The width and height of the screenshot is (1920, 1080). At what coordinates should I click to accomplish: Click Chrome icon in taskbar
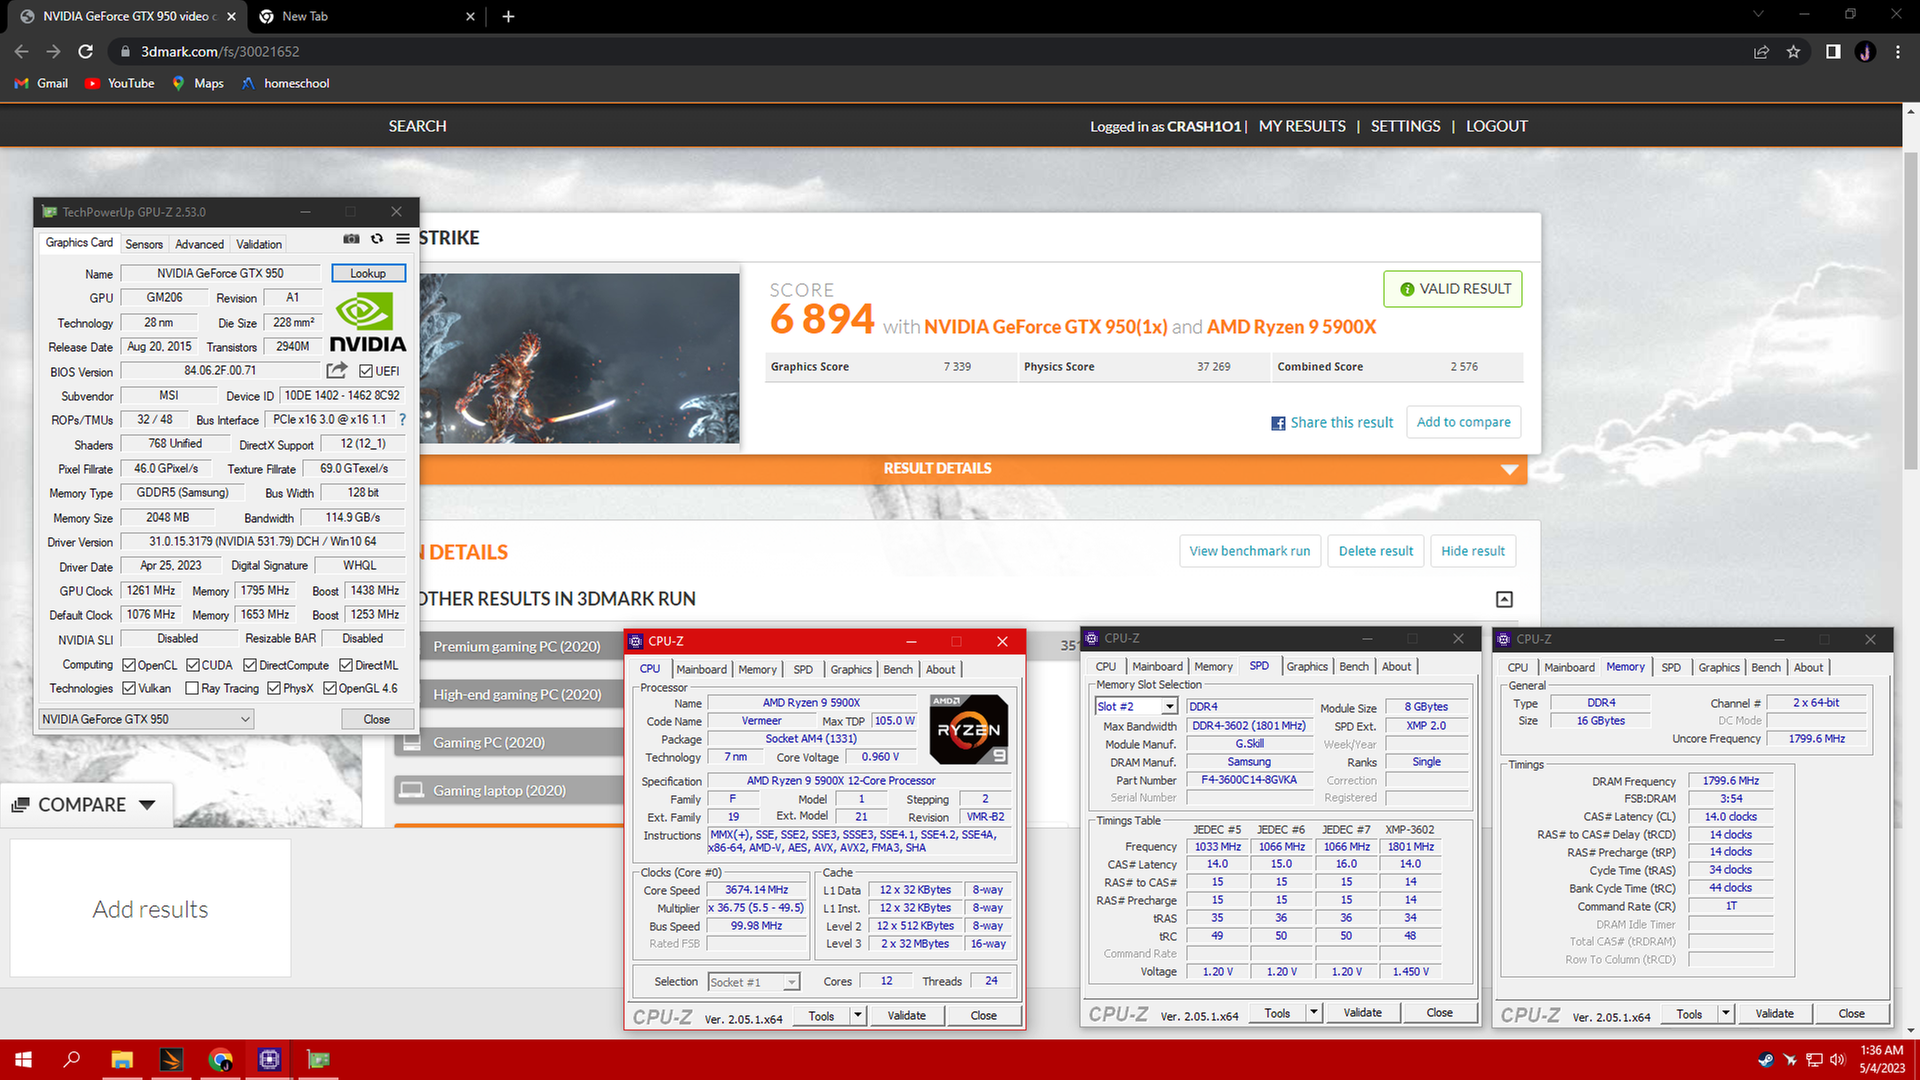coord(220,1060)
